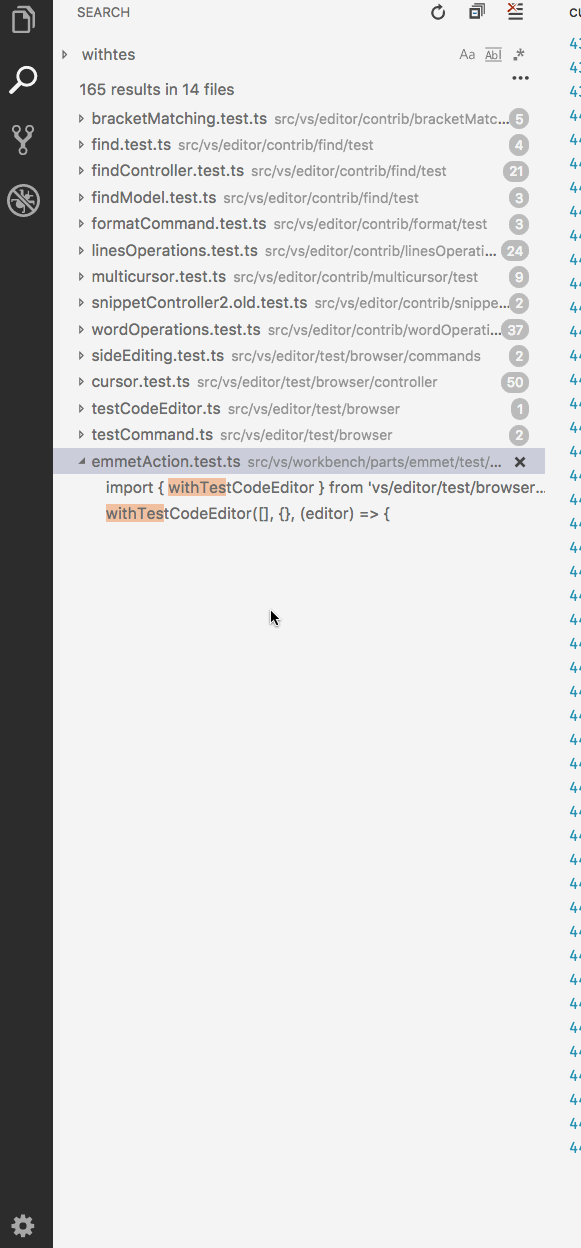Viewport: 581px width, 1248px height.
Task: Expand the replace field toggle arrow
Action: (x=65, y=55)
